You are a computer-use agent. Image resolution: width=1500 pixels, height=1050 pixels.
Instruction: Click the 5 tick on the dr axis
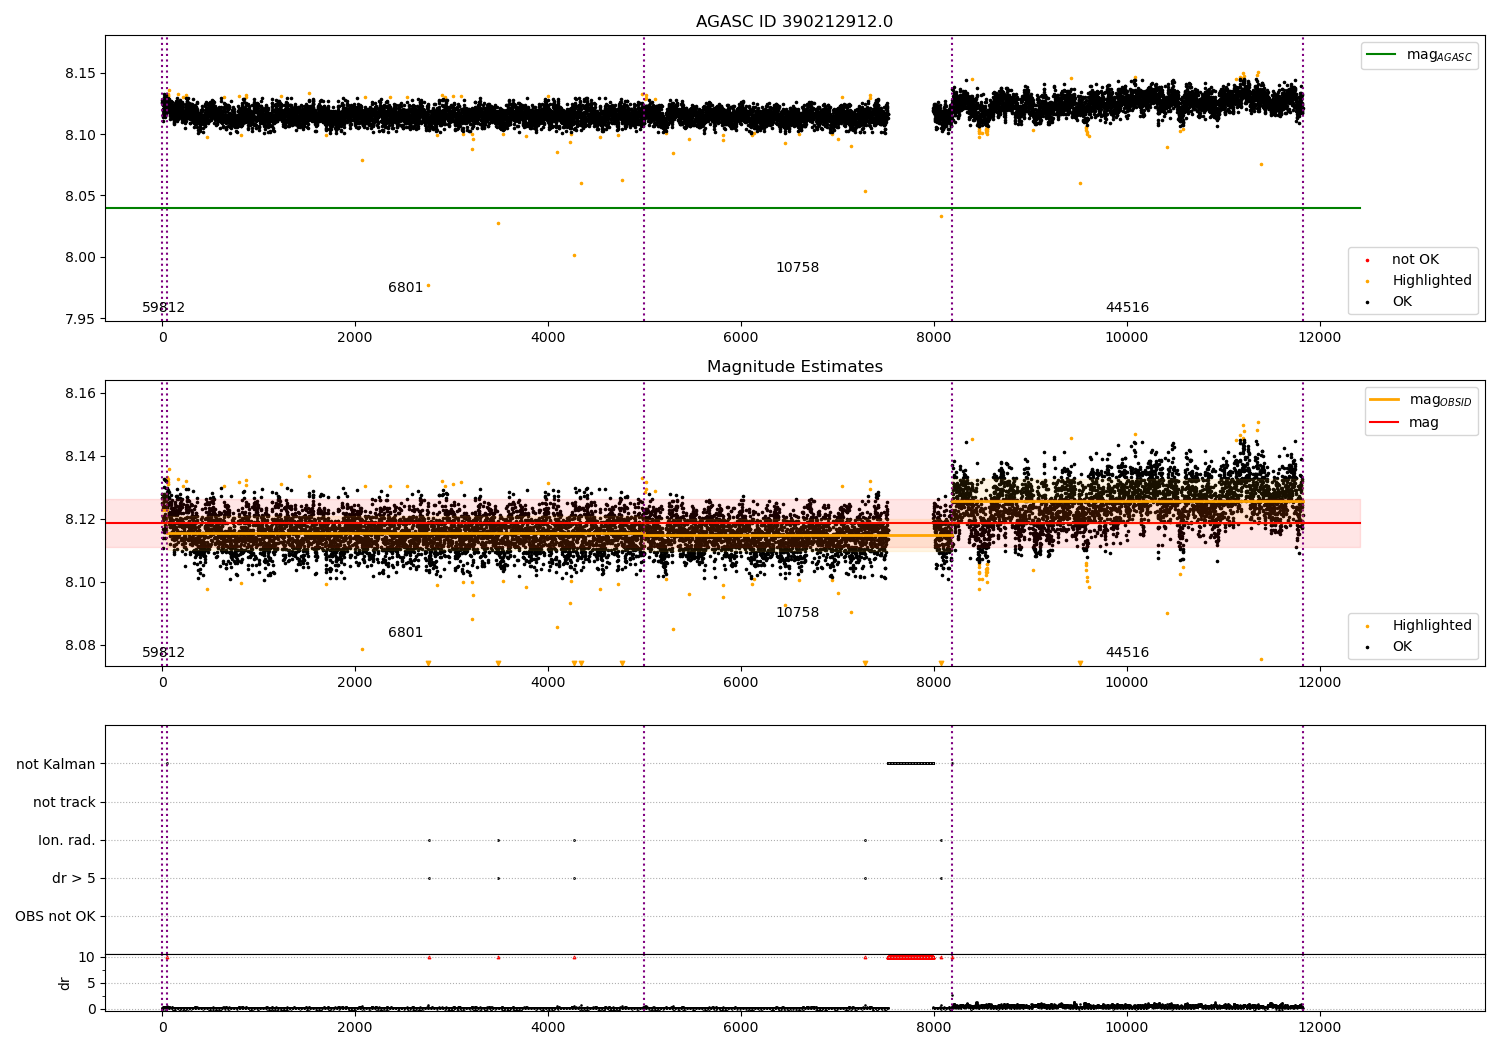point(91,983)
